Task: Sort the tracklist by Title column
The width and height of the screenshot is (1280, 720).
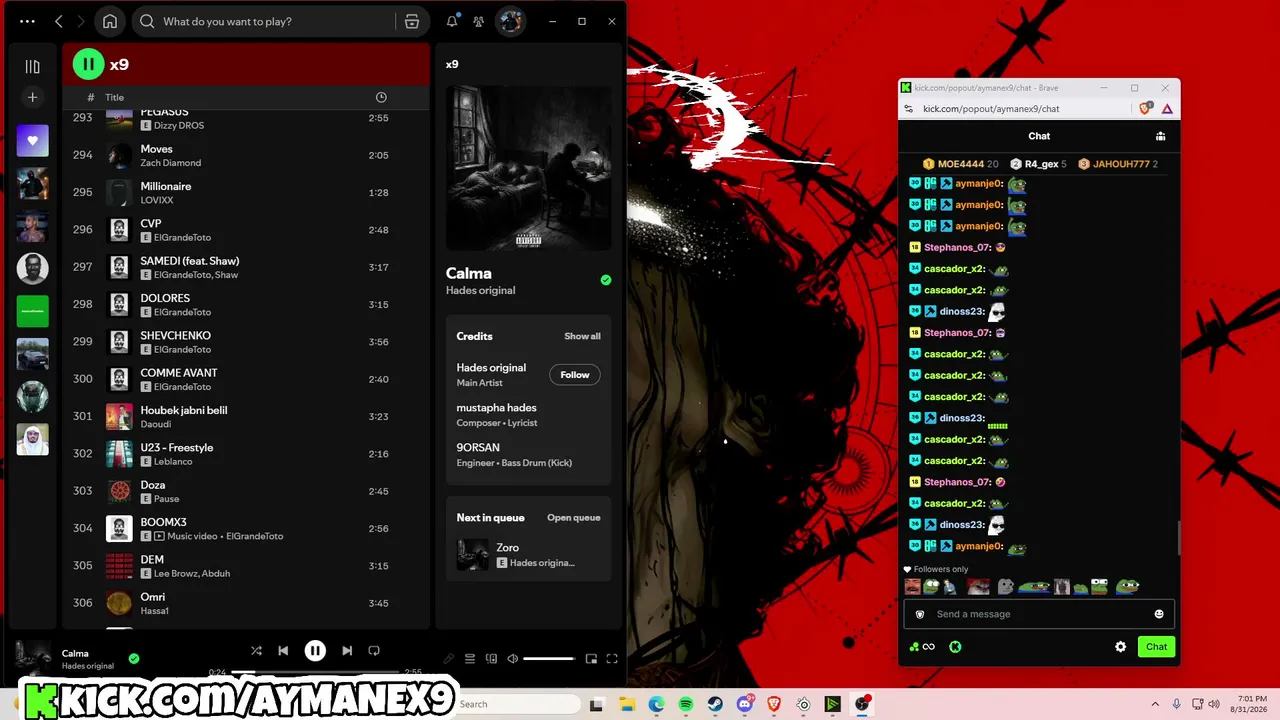Action: tap(115, 97)
